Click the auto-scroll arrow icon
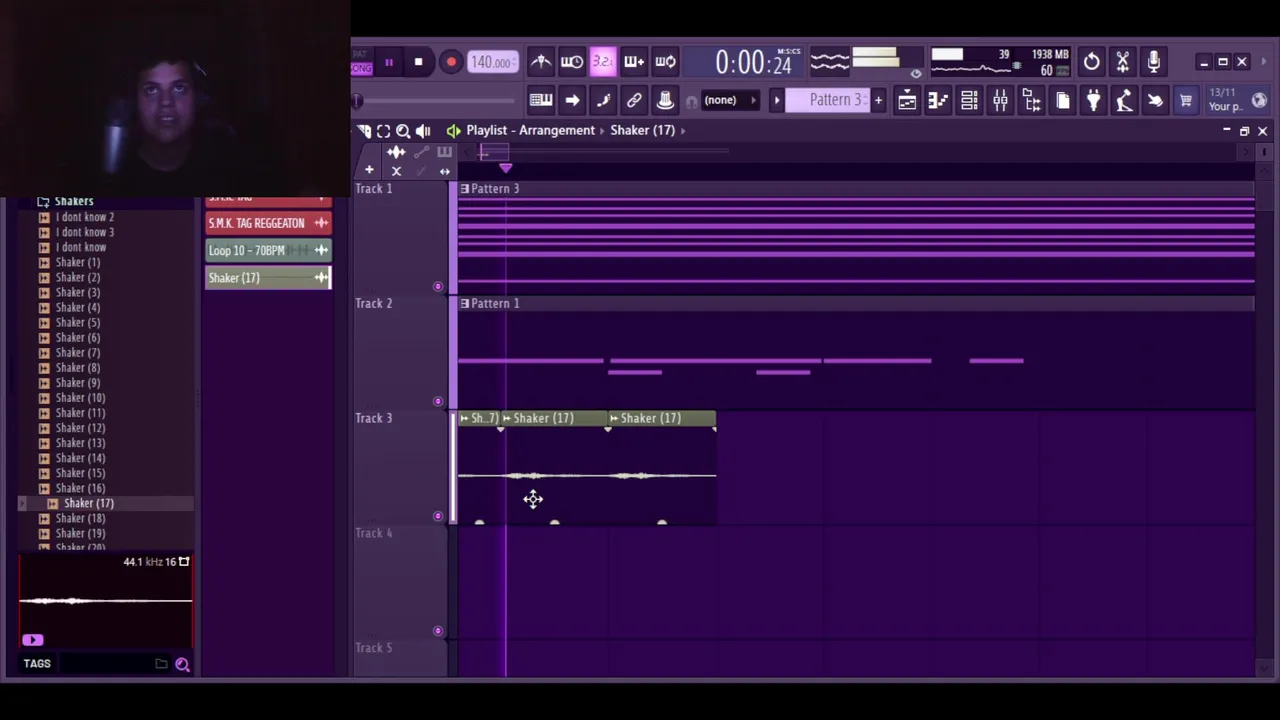This screenshot has width=1280, height=720. click(x=572, y=100)
